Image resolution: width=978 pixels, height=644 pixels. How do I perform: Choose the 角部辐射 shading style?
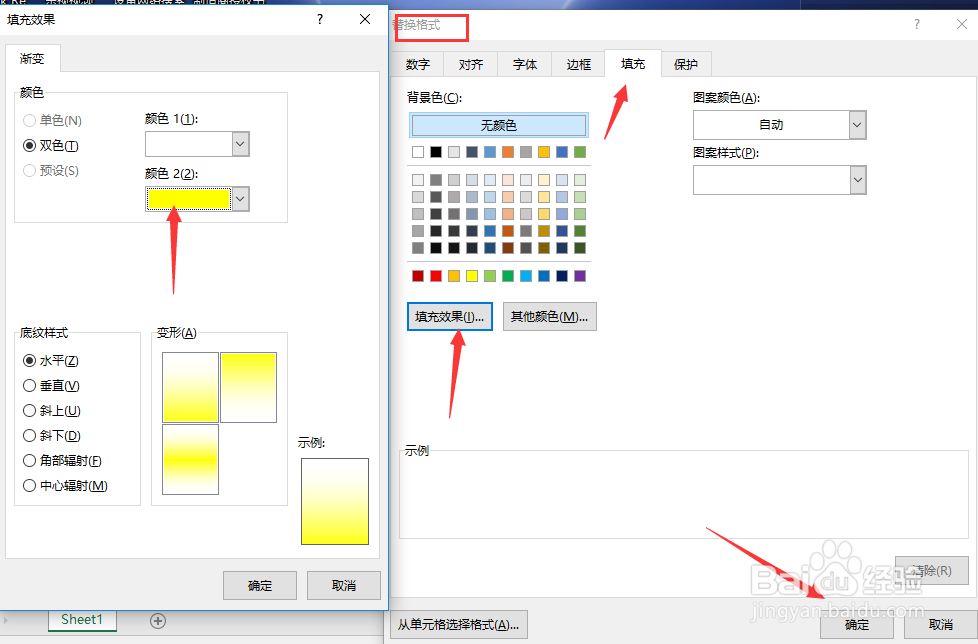click(62, 460)
